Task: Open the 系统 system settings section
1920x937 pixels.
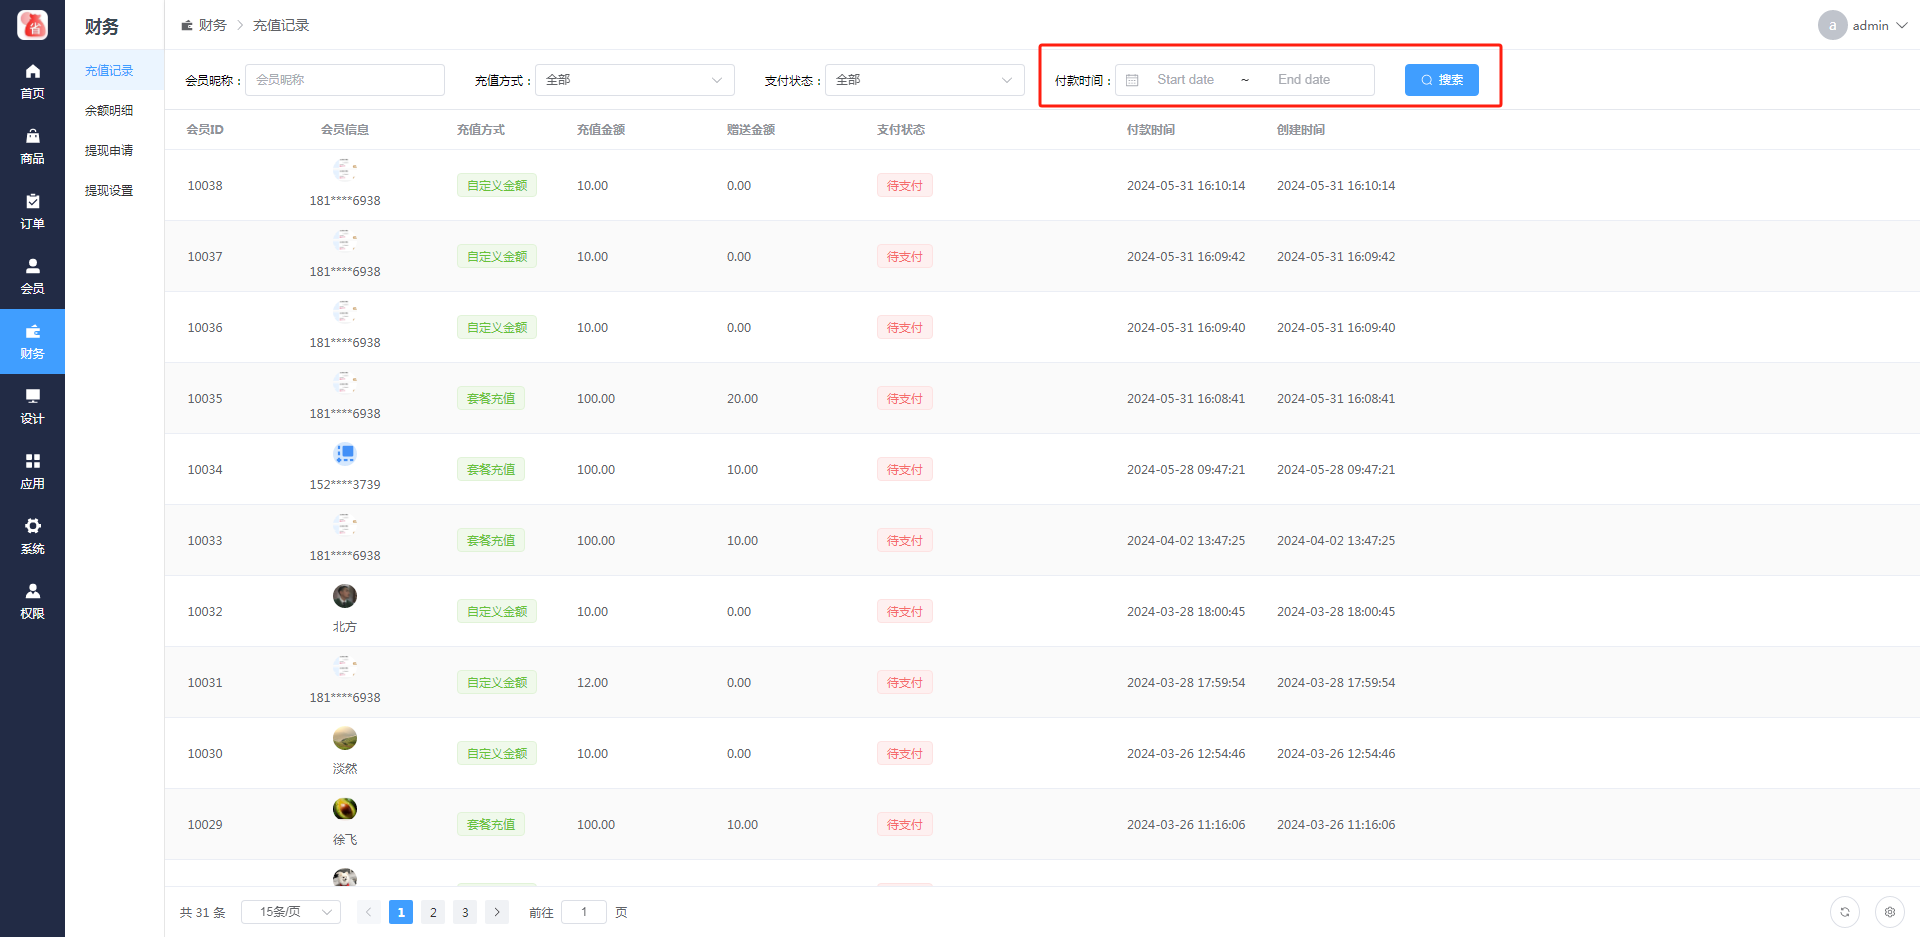Action: pyautogui.click(x=32, y=536)
